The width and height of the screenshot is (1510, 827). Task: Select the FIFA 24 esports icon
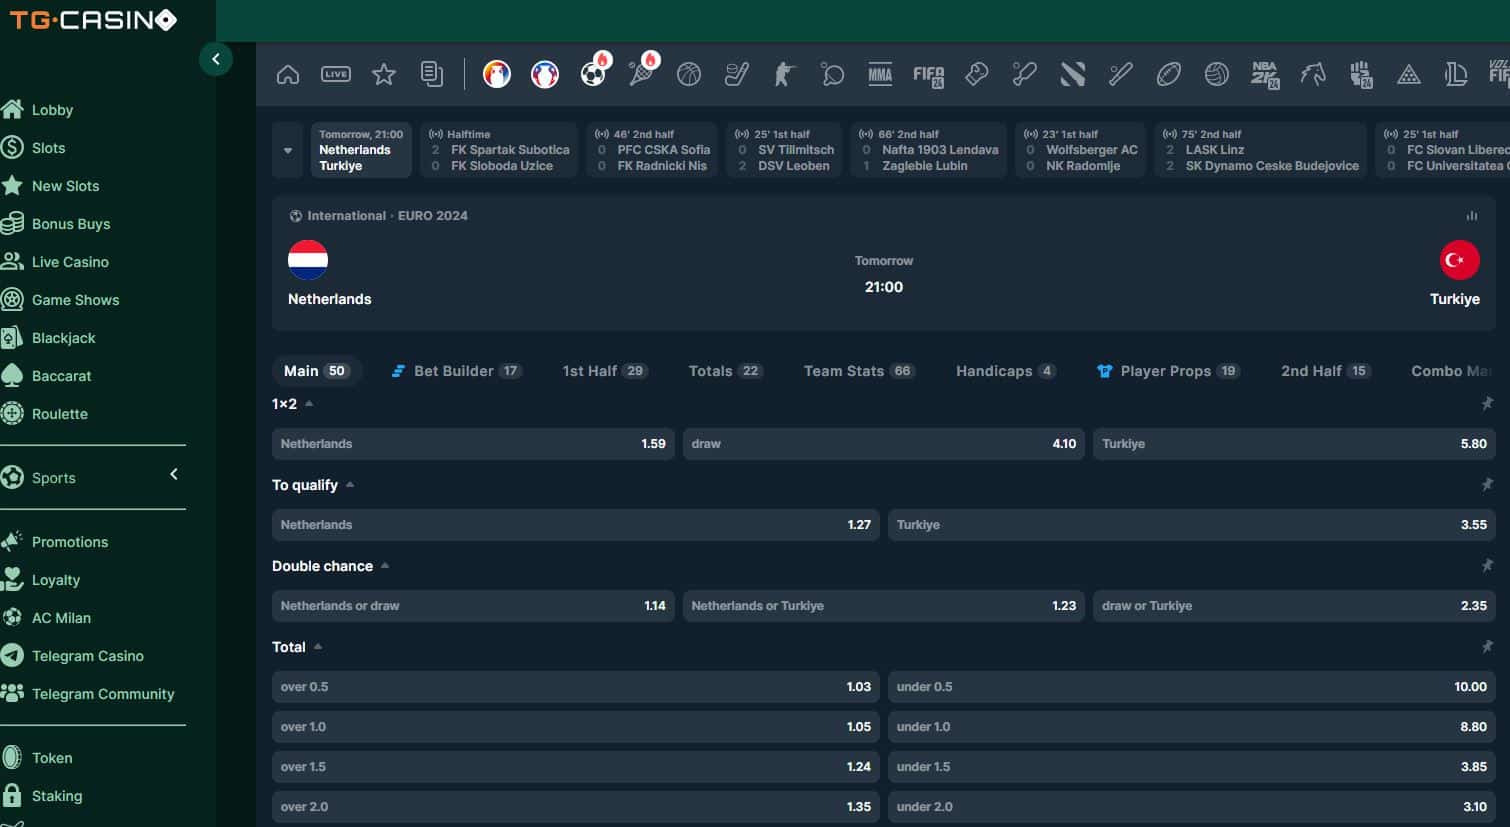coord(928,75)
